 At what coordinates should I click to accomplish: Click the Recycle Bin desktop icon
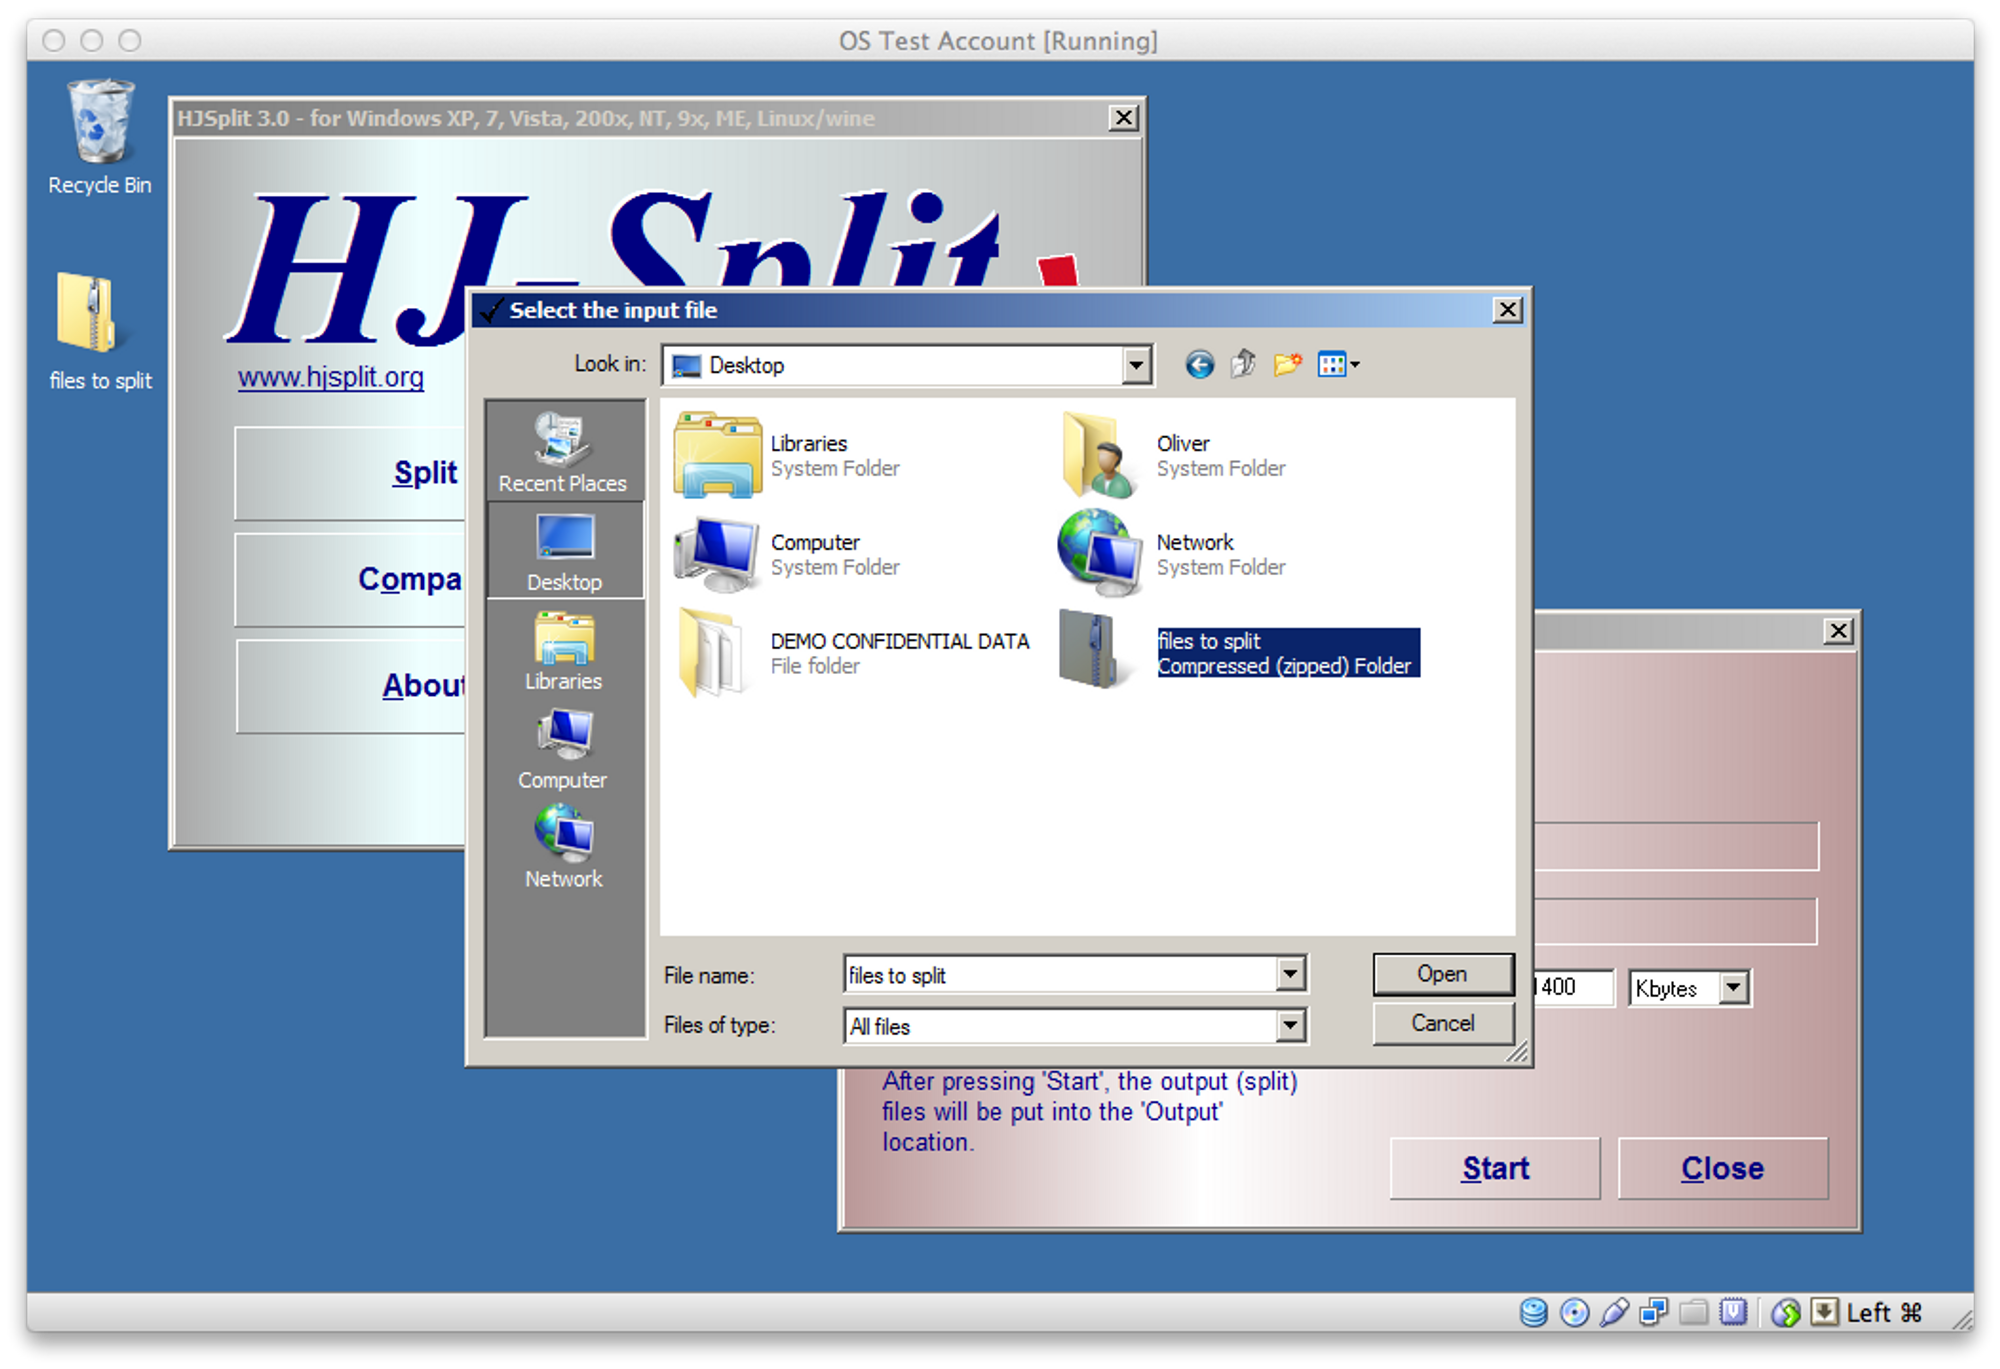tap(100, 135)
